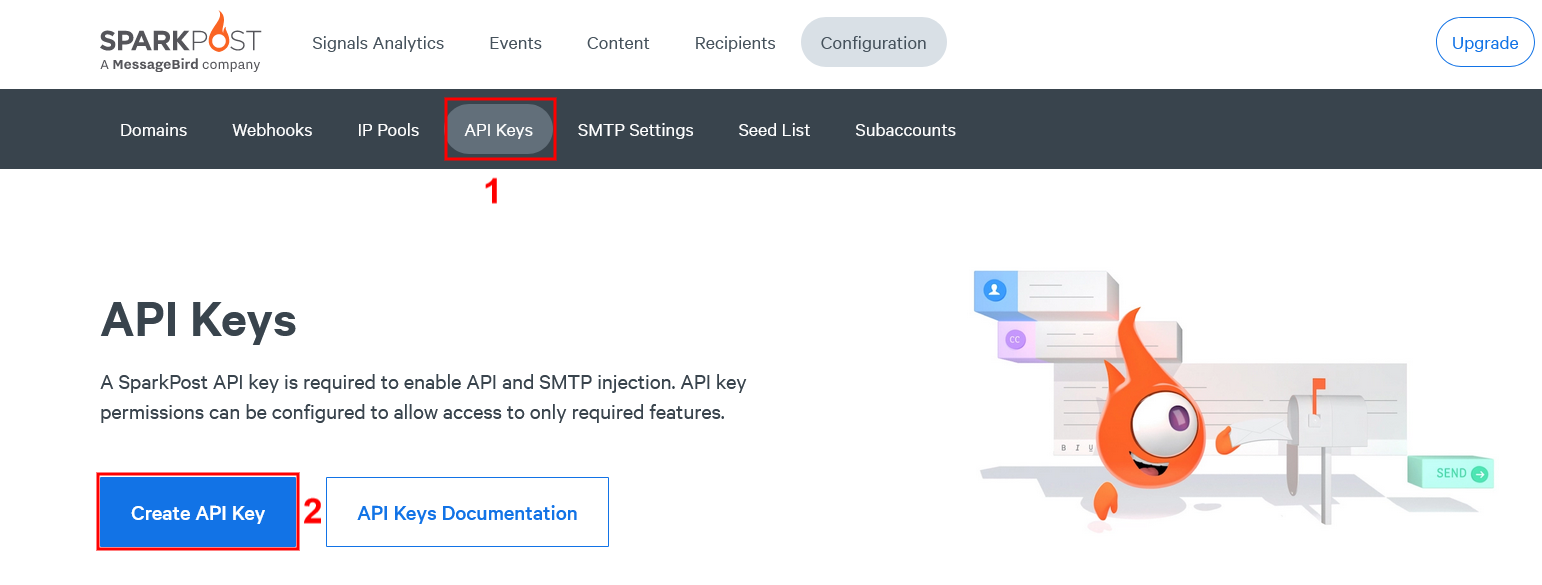
Task: Click the API Keys page heading
Action: tap(198, 321)
